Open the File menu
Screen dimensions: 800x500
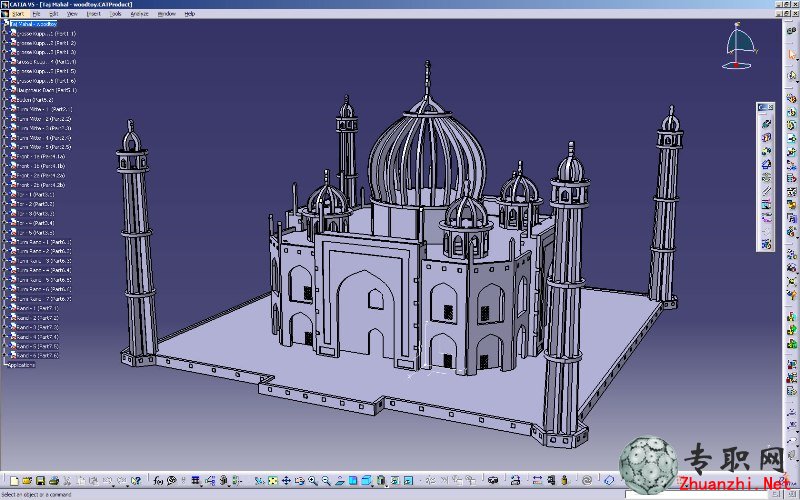coord(36,14)
